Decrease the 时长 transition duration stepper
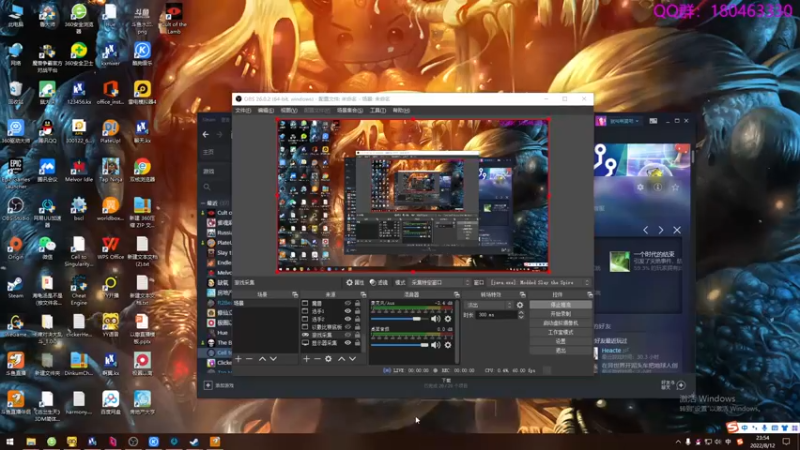 coord(520,317)
